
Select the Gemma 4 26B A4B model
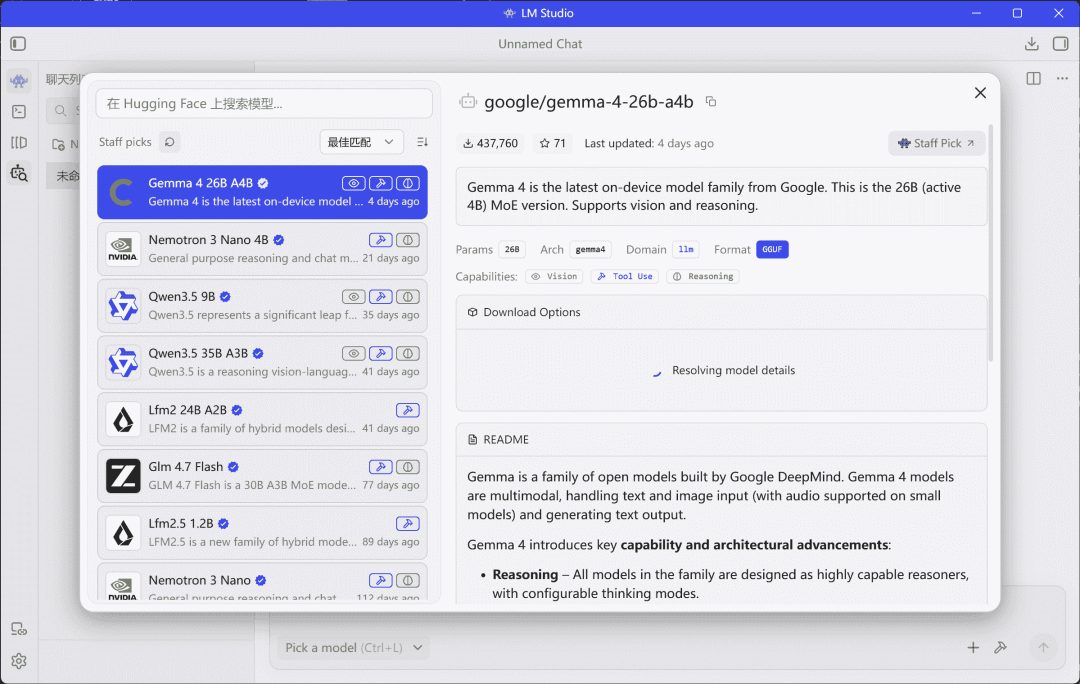coord(262,192)
